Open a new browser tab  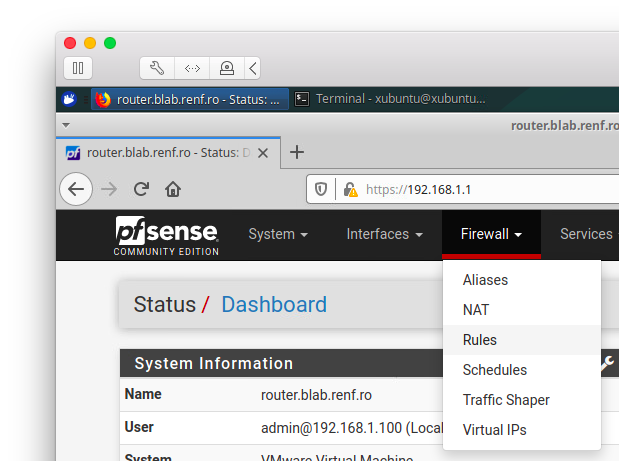coord(297,152)
